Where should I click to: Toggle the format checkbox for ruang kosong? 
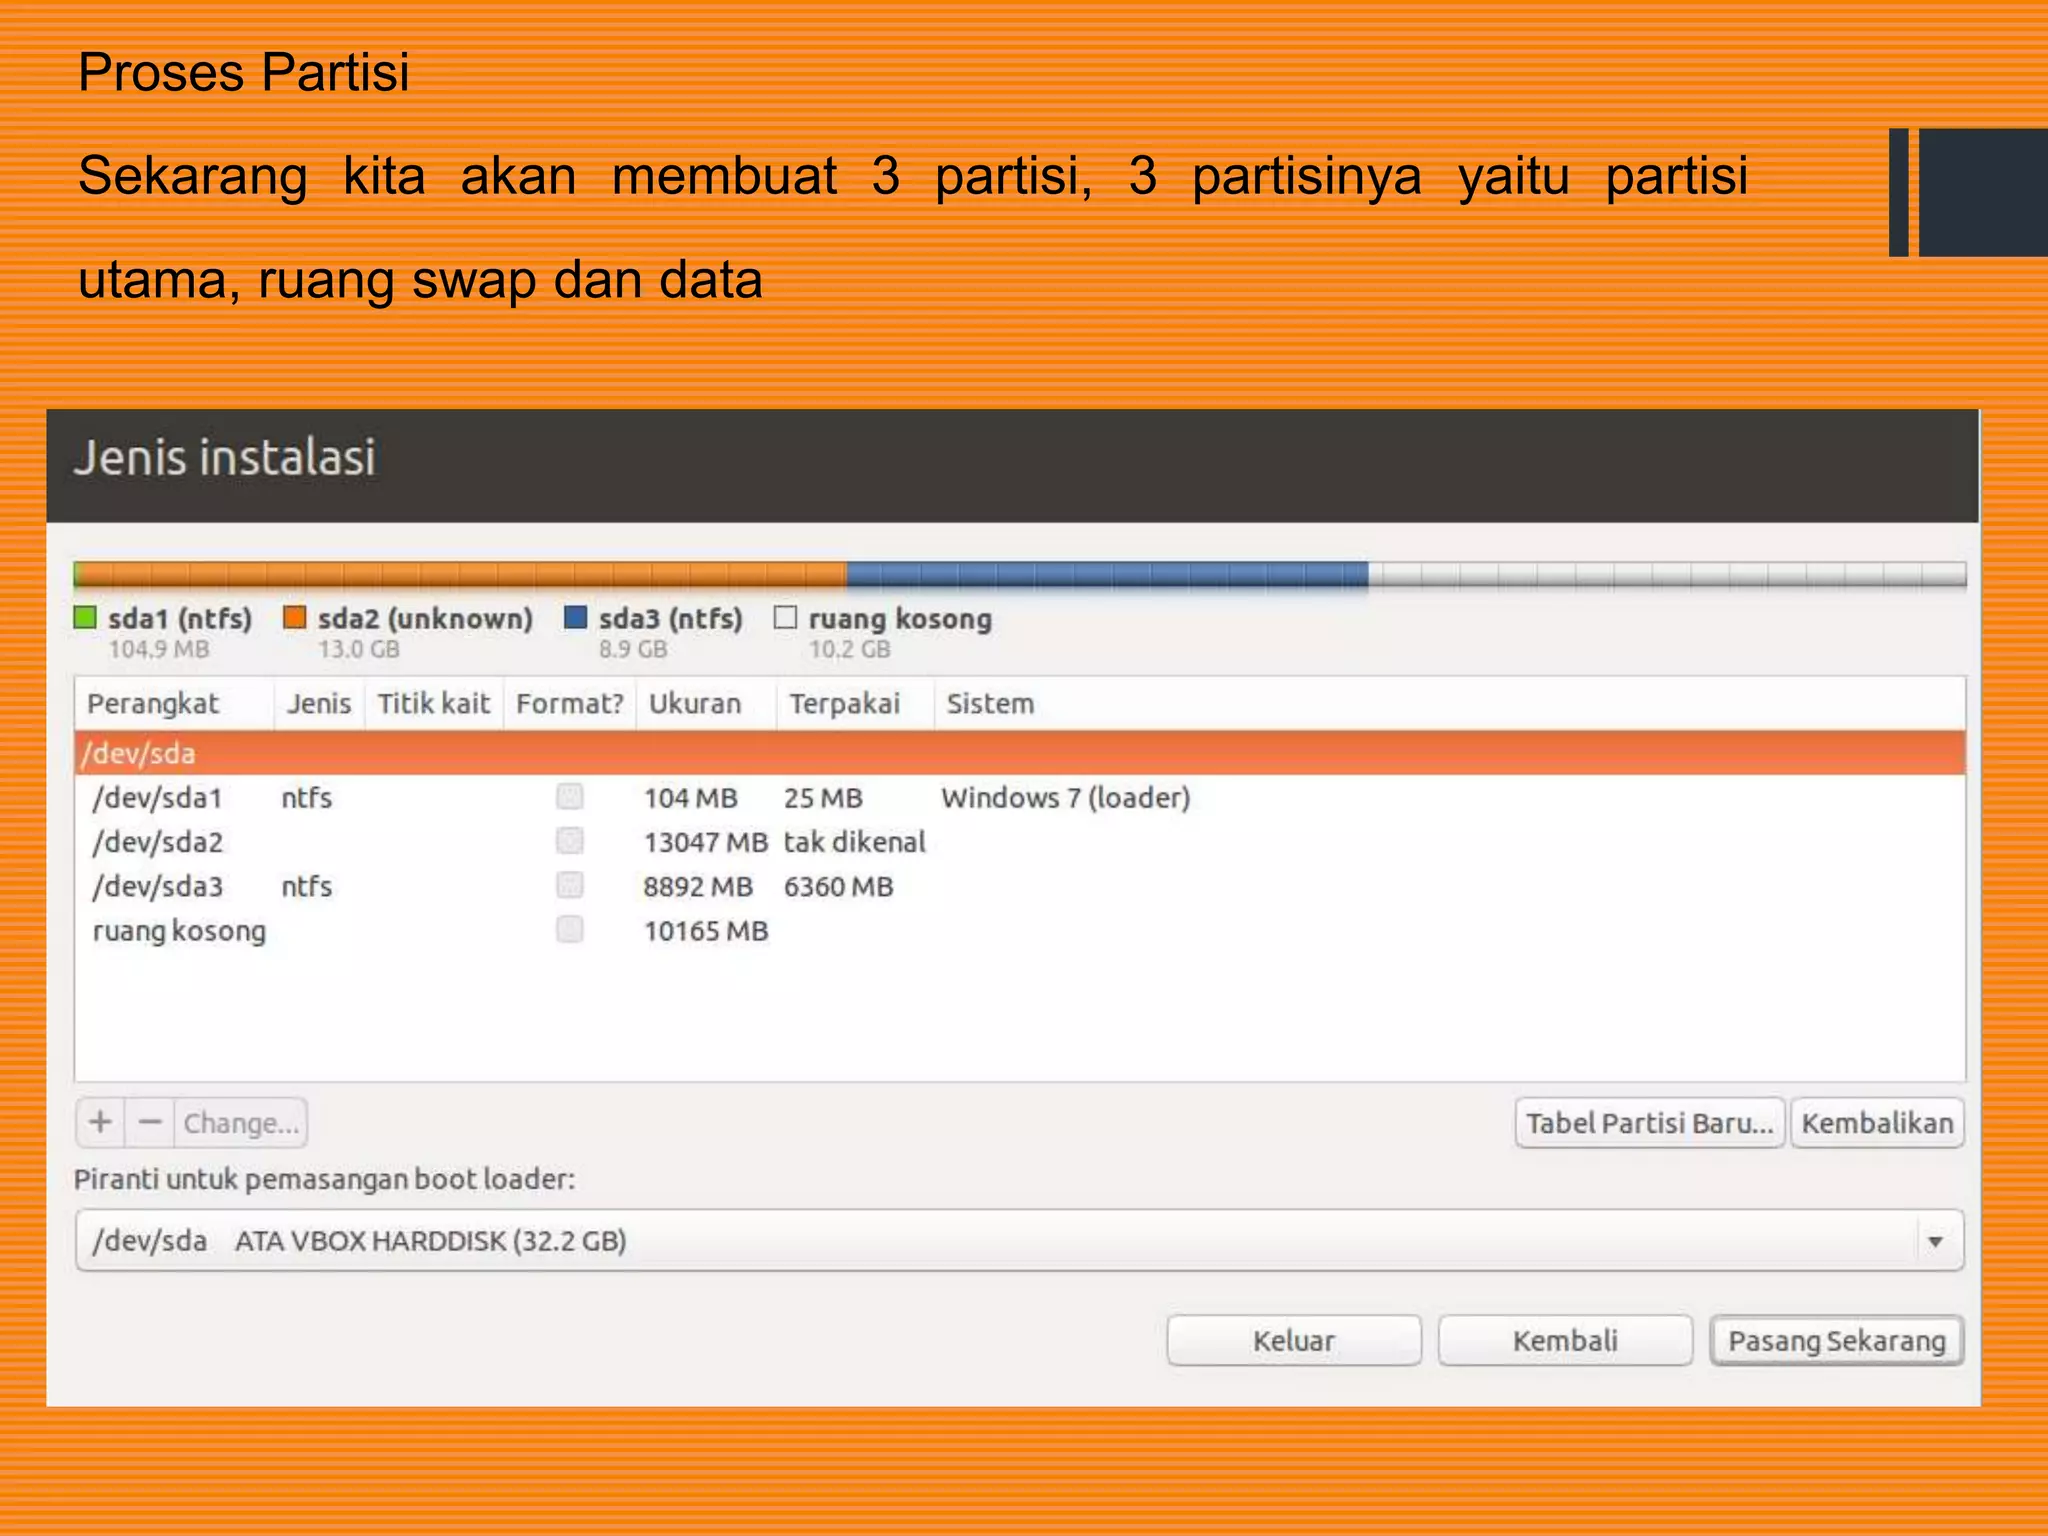tap(570, 930)
